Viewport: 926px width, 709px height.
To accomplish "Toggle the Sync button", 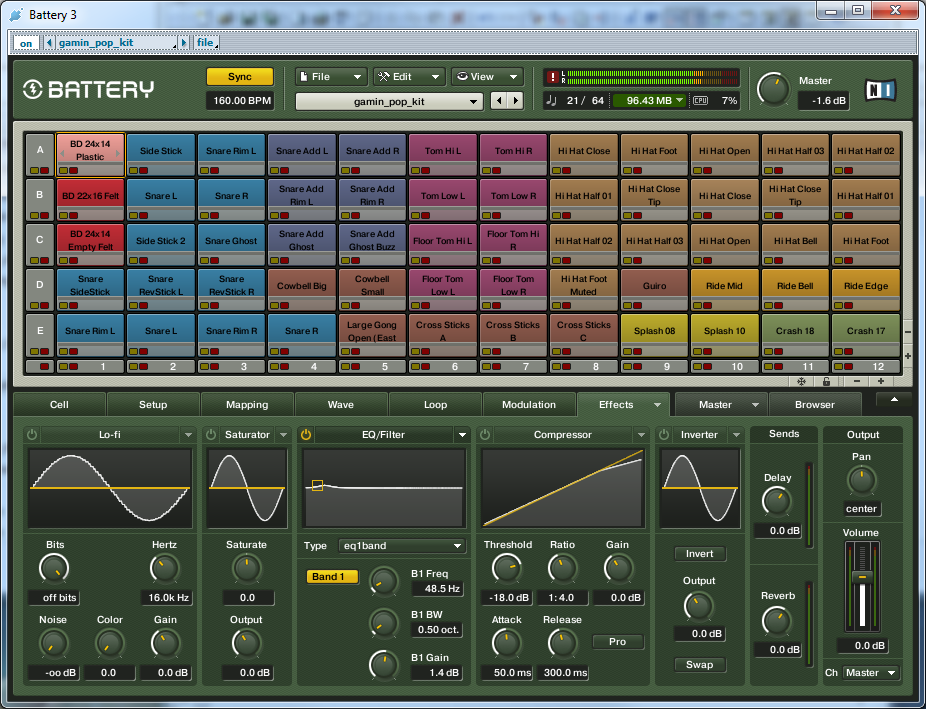I will (x=240, y=77).
